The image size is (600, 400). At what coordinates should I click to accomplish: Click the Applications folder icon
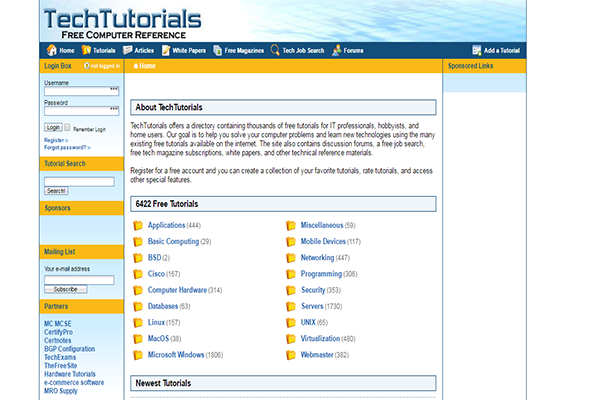138,225
